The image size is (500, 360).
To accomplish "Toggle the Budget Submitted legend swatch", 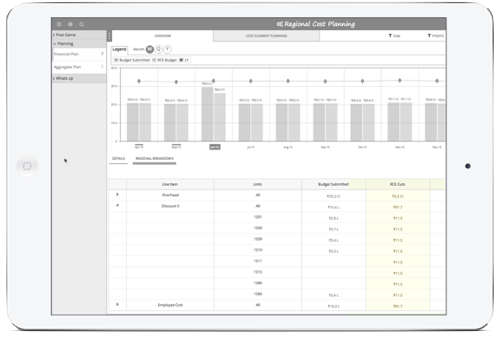I will pyautogui.click(x=116, y=60).
